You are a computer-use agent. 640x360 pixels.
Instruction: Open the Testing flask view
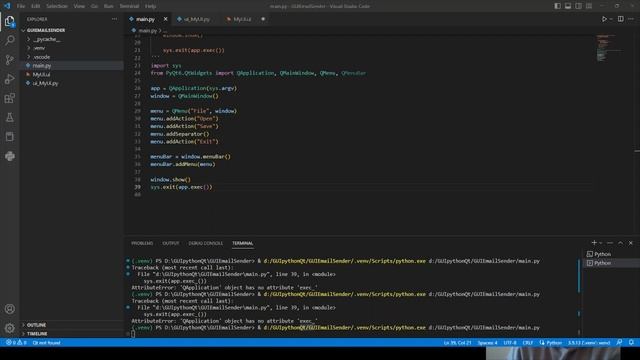pyautogui.click(x=10, y=118)
